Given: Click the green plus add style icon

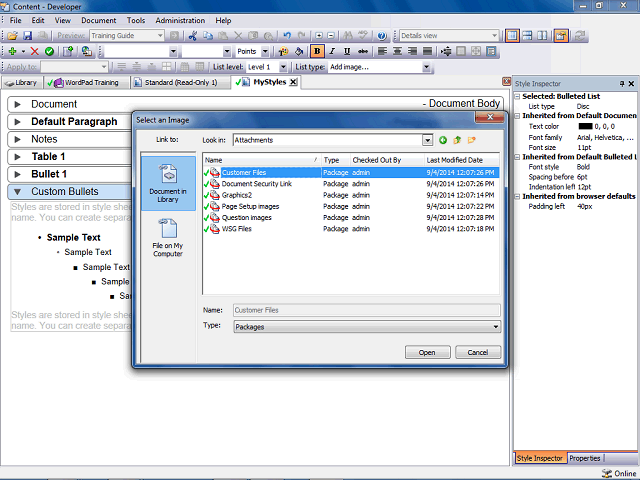Looking at the screenshot, I should coord(13,51).
